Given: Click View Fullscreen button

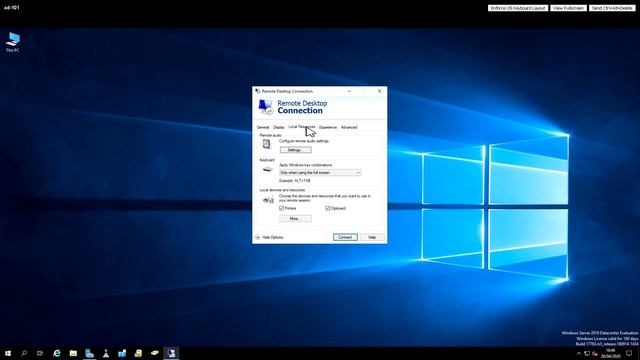Looking at the screenshot, I should pos(568,8).
